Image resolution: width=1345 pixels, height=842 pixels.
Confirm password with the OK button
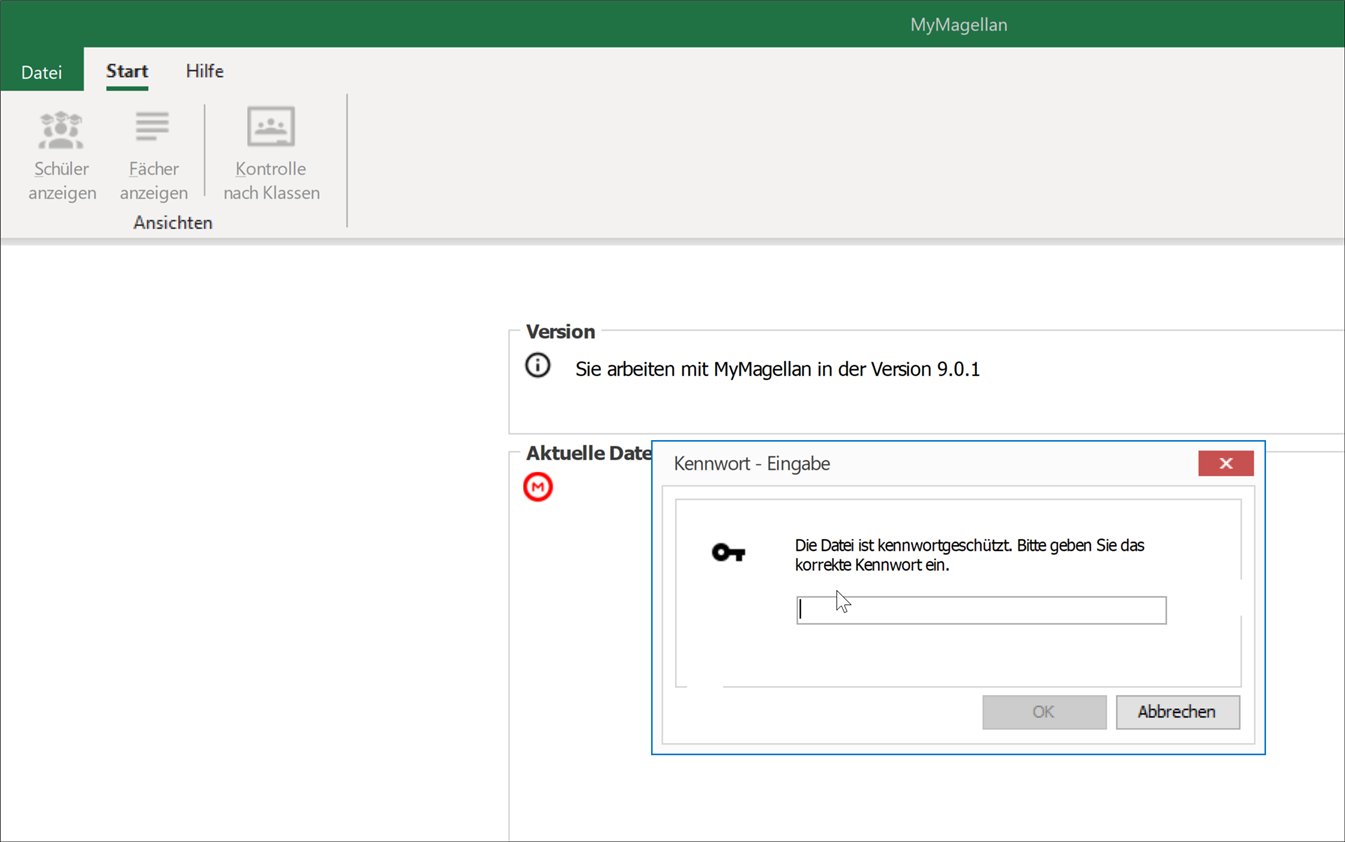pos(1044,712)
